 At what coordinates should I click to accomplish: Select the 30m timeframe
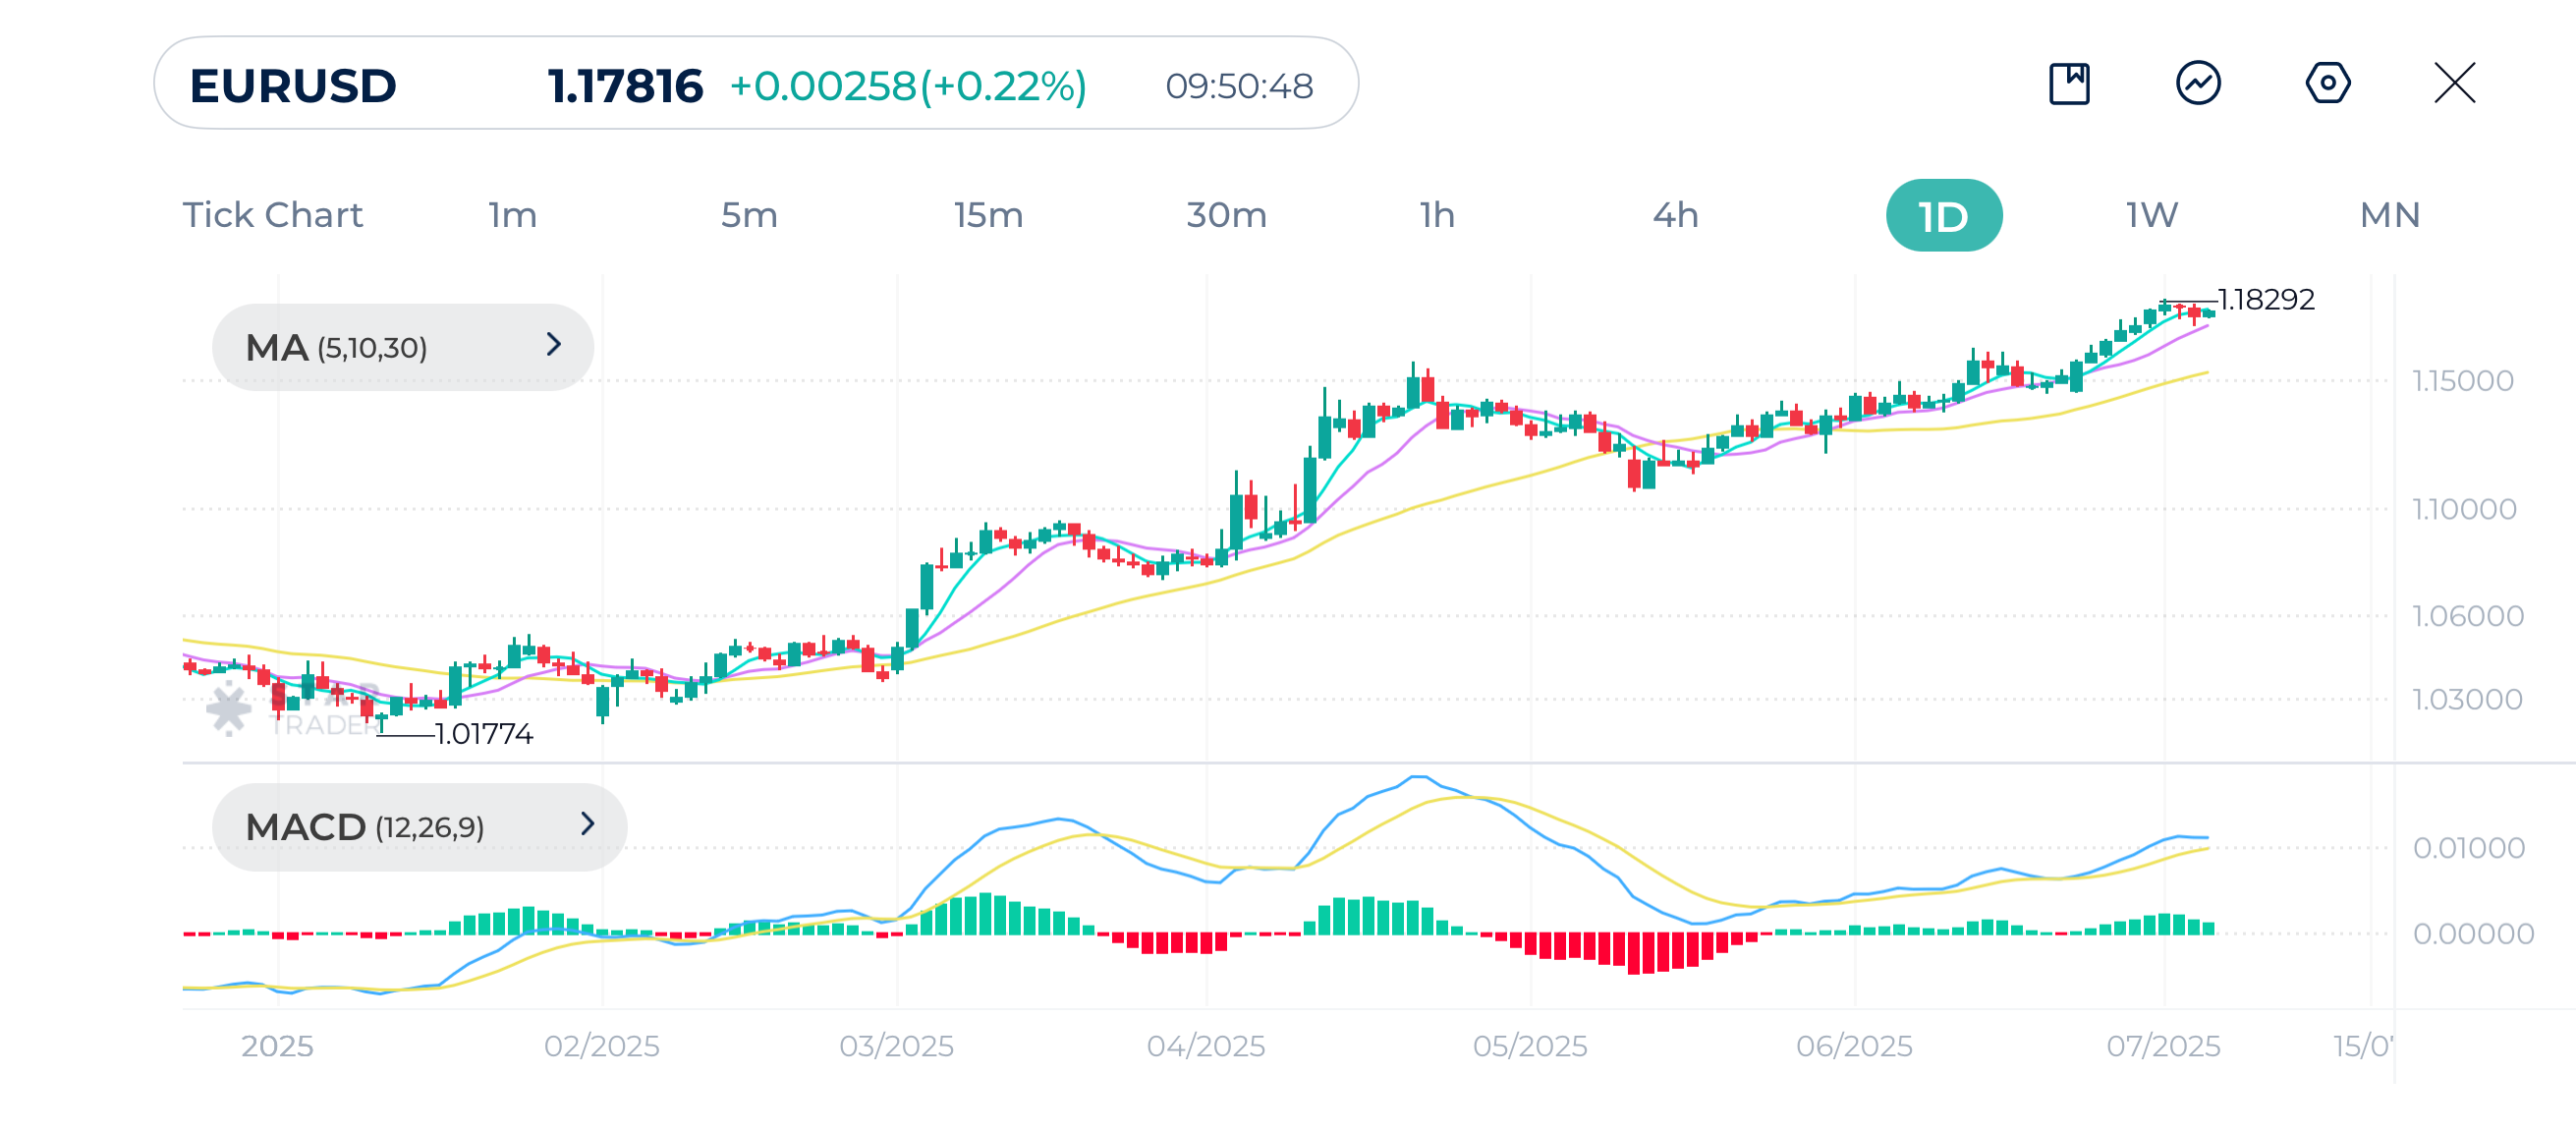1226,215
